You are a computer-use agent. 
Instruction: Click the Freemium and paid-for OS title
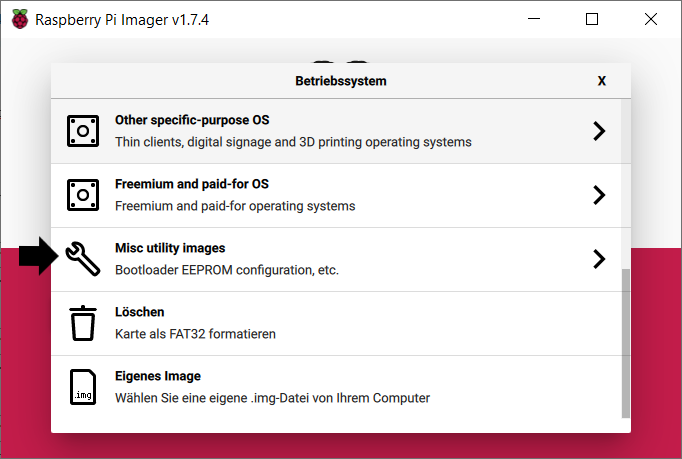(x=192, y=184)
